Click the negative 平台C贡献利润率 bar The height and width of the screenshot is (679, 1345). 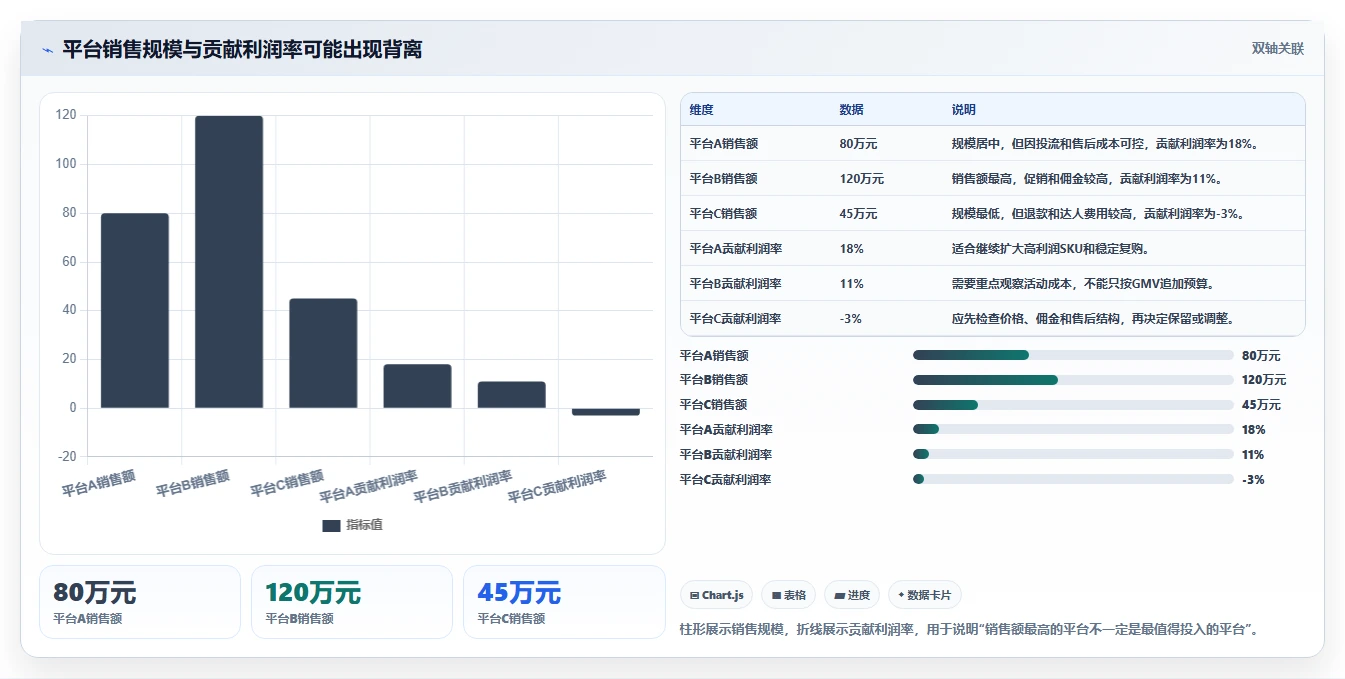(x=605, y=412)
